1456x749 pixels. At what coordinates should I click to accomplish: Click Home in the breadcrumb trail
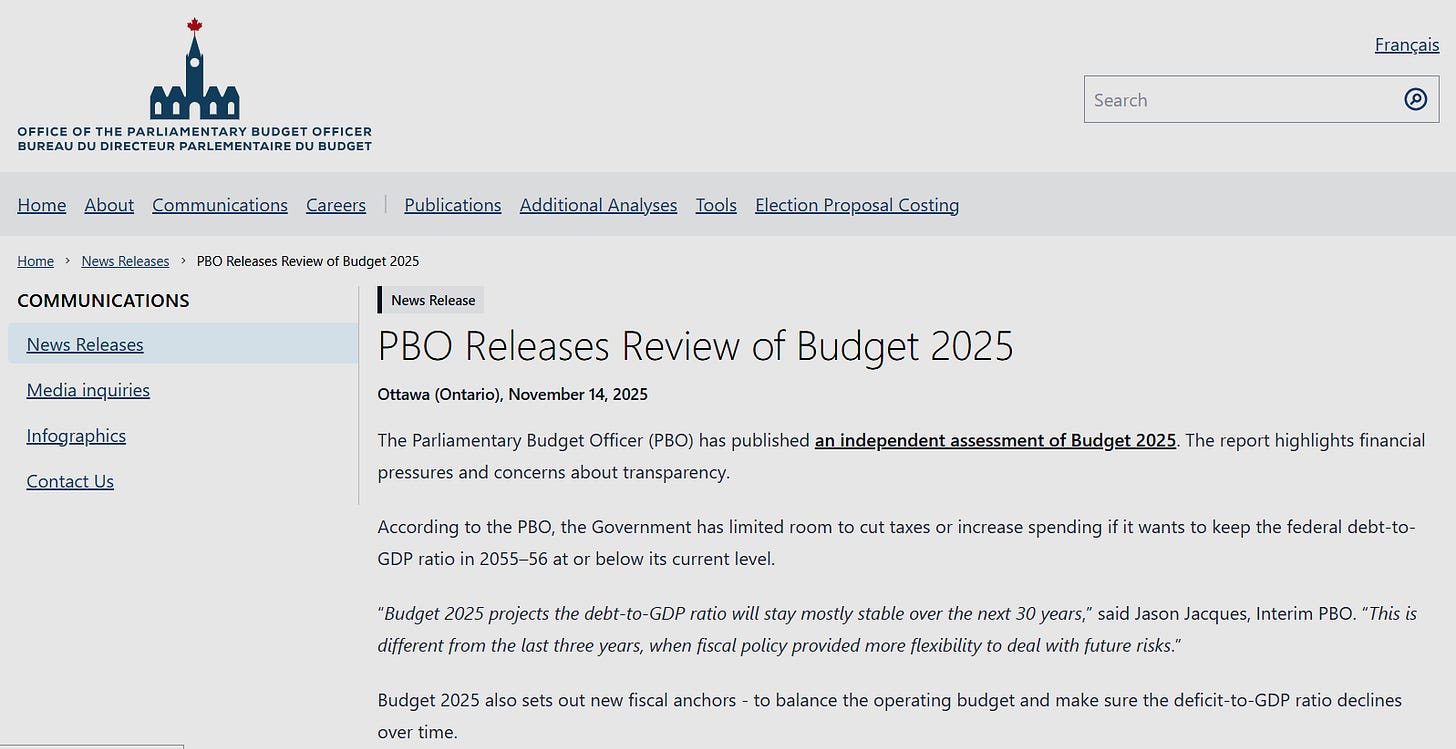(35, 261)
